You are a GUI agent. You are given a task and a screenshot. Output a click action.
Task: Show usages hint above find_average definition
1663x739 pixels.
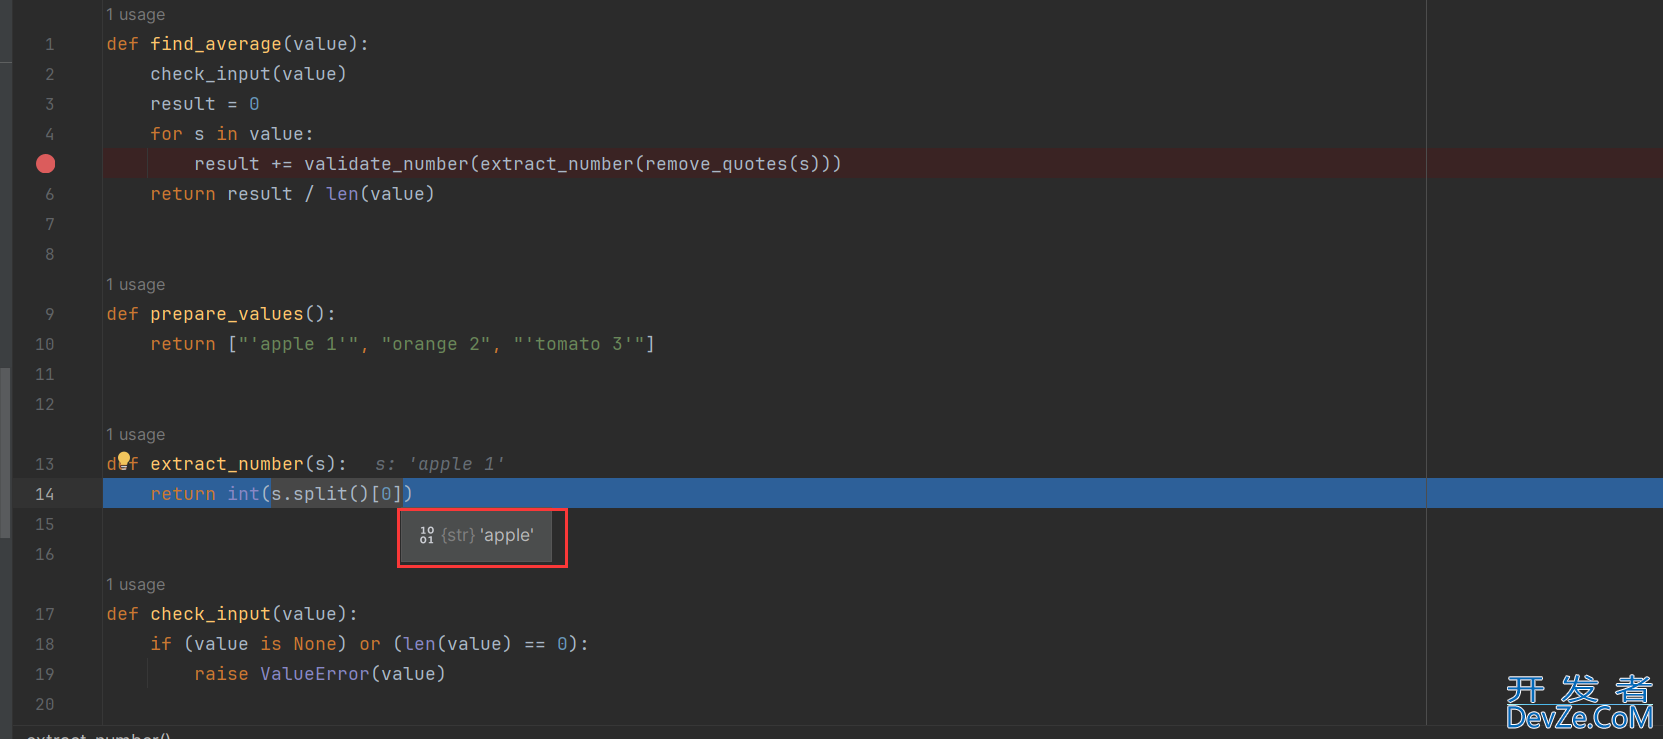tap(136, 15)
